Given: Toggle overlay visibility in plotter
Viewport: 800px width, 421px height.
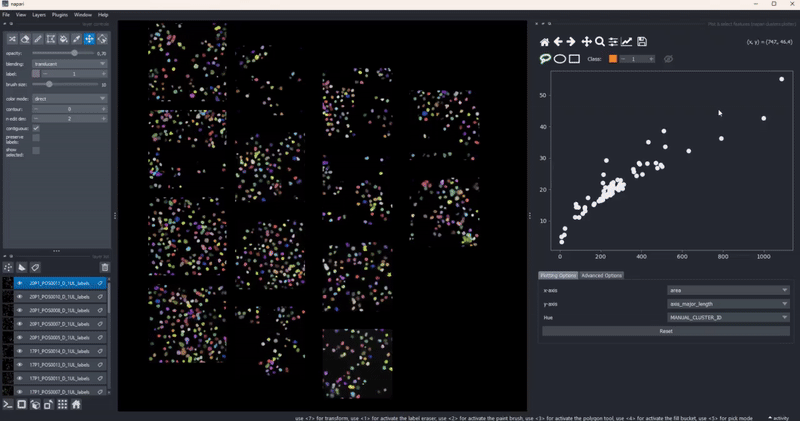Looking at the screenshot, I should 668,59.
